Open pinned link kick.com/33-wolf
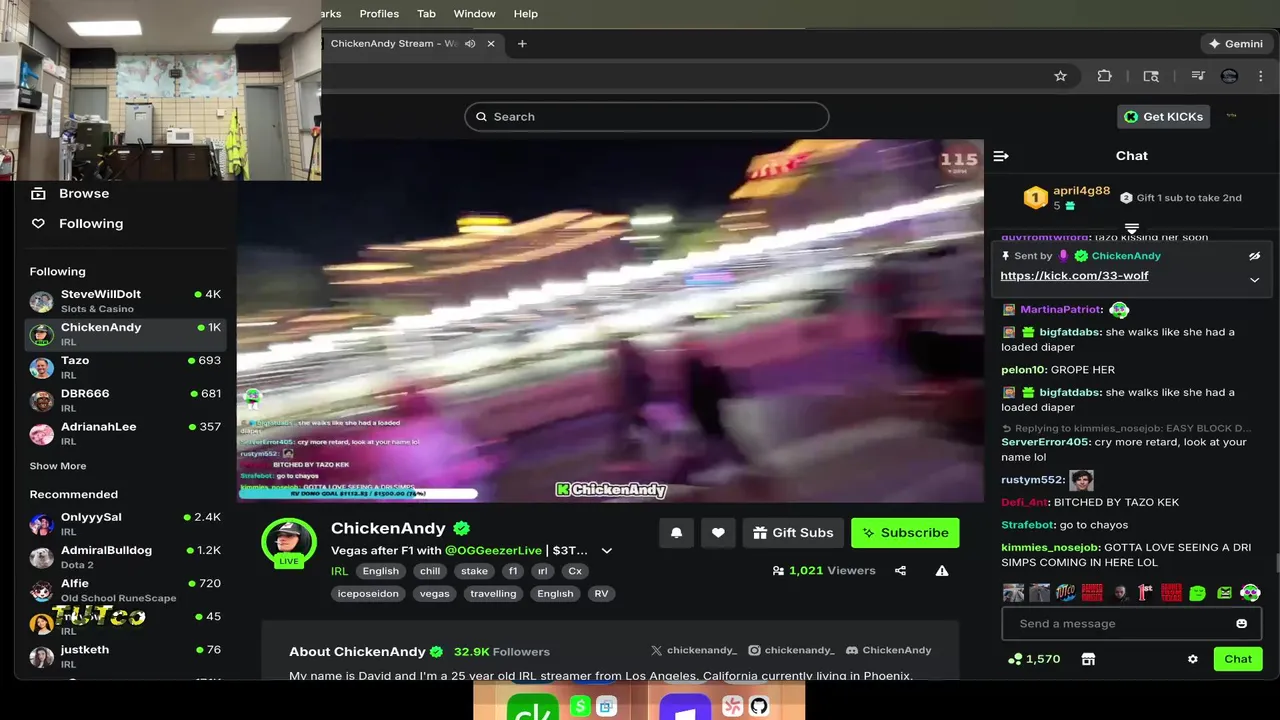 (x=1074, y=276)
